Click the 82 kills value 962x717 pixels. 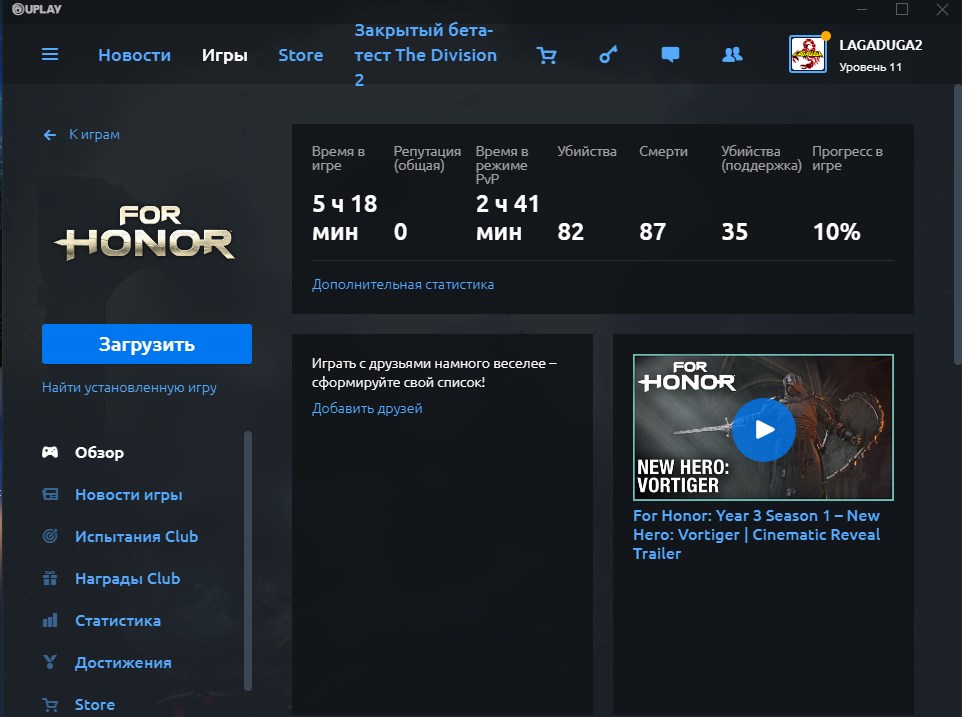[x=571, y=232]
